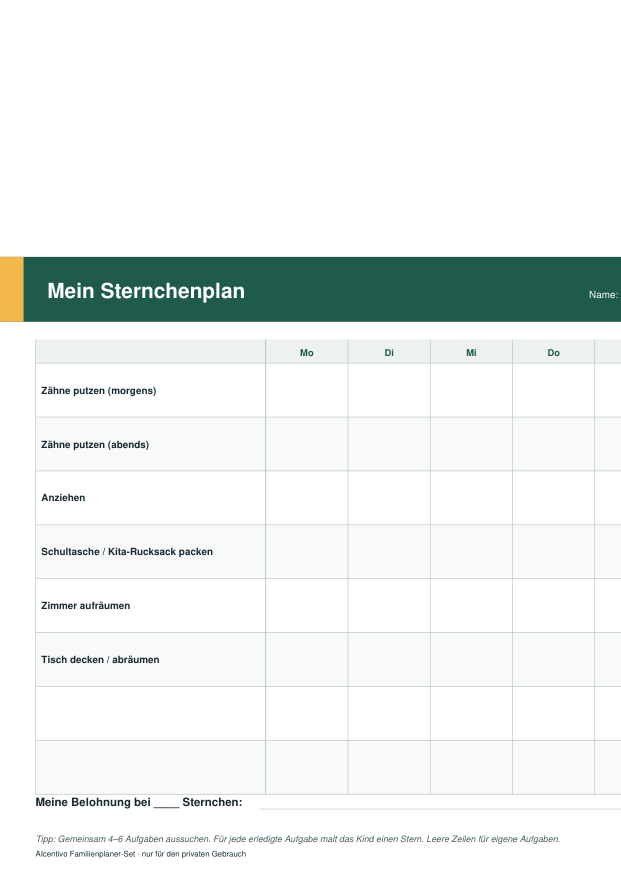This screenshot has width=621, height=877.
Task: Click the Mi cell for 'Anziehen'
Action: pos(471,498)
